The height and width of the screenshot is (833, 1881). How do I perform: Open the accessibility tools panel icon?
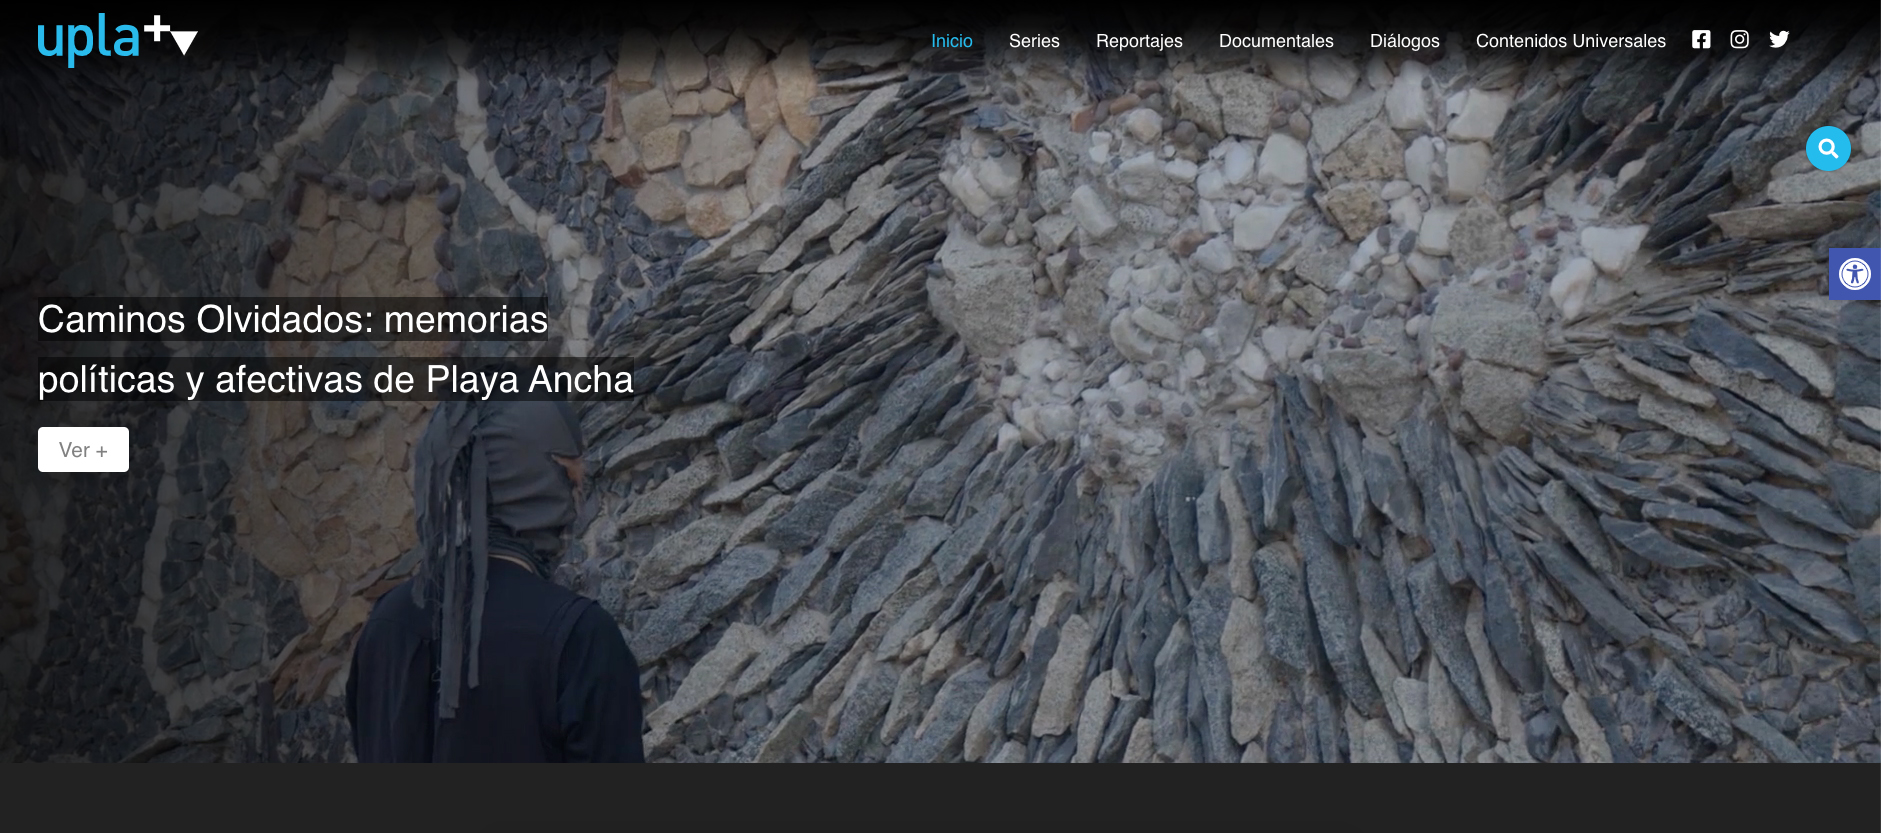(x=1855, y=274)
